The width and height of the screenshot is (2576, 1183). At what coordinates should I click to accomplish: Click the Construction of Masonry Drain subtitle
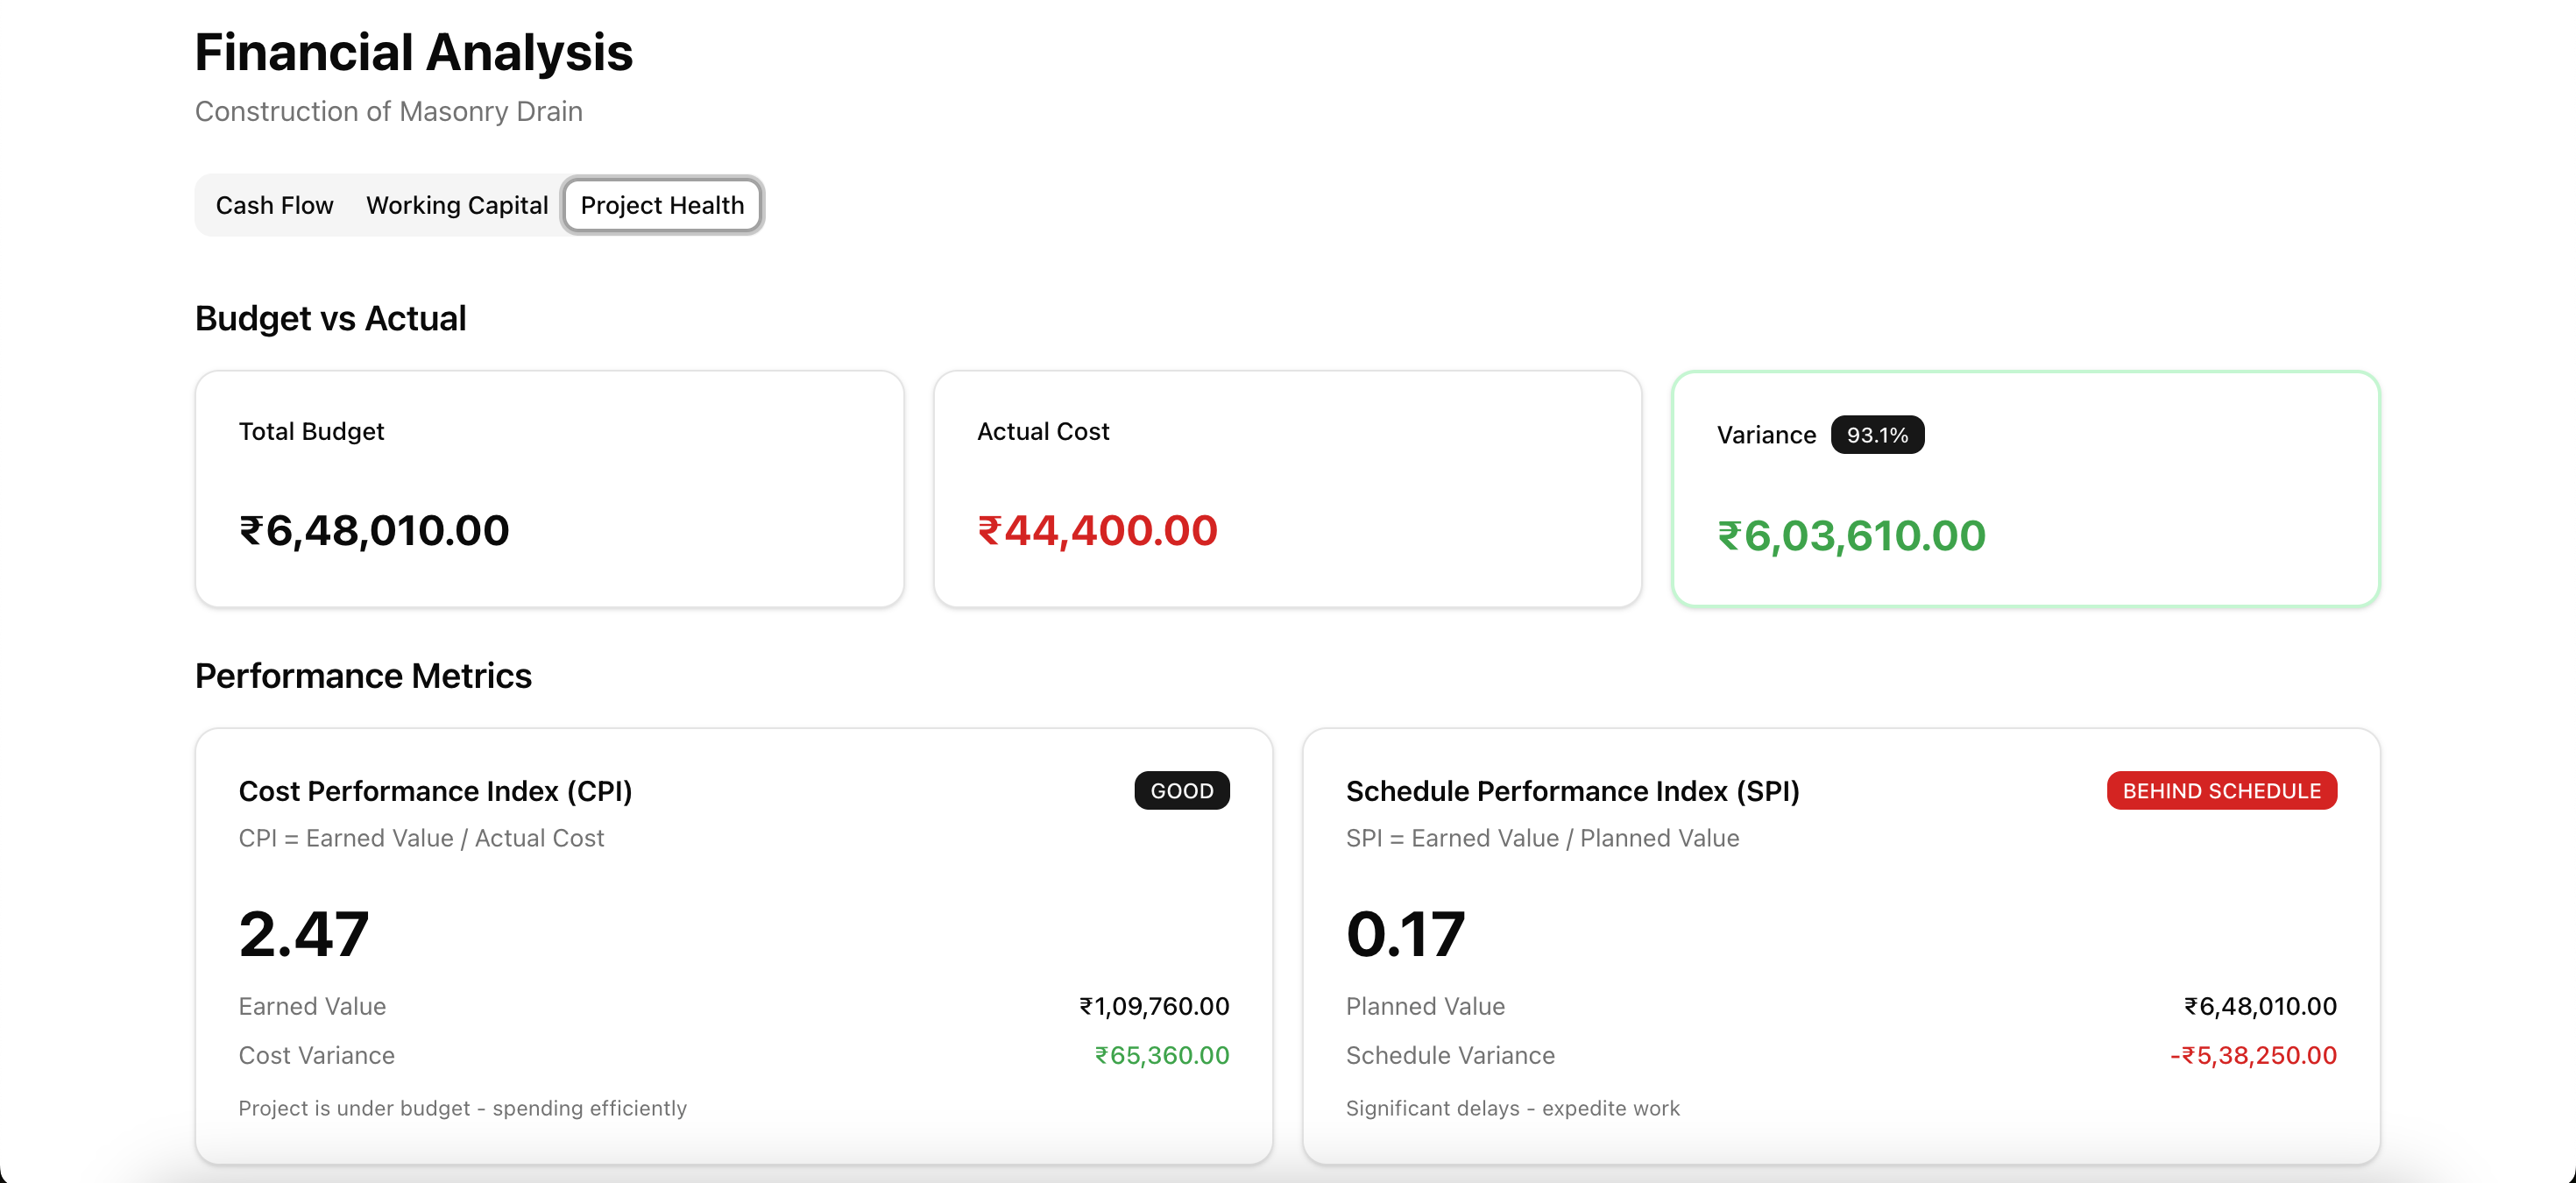tap(388, 111)
